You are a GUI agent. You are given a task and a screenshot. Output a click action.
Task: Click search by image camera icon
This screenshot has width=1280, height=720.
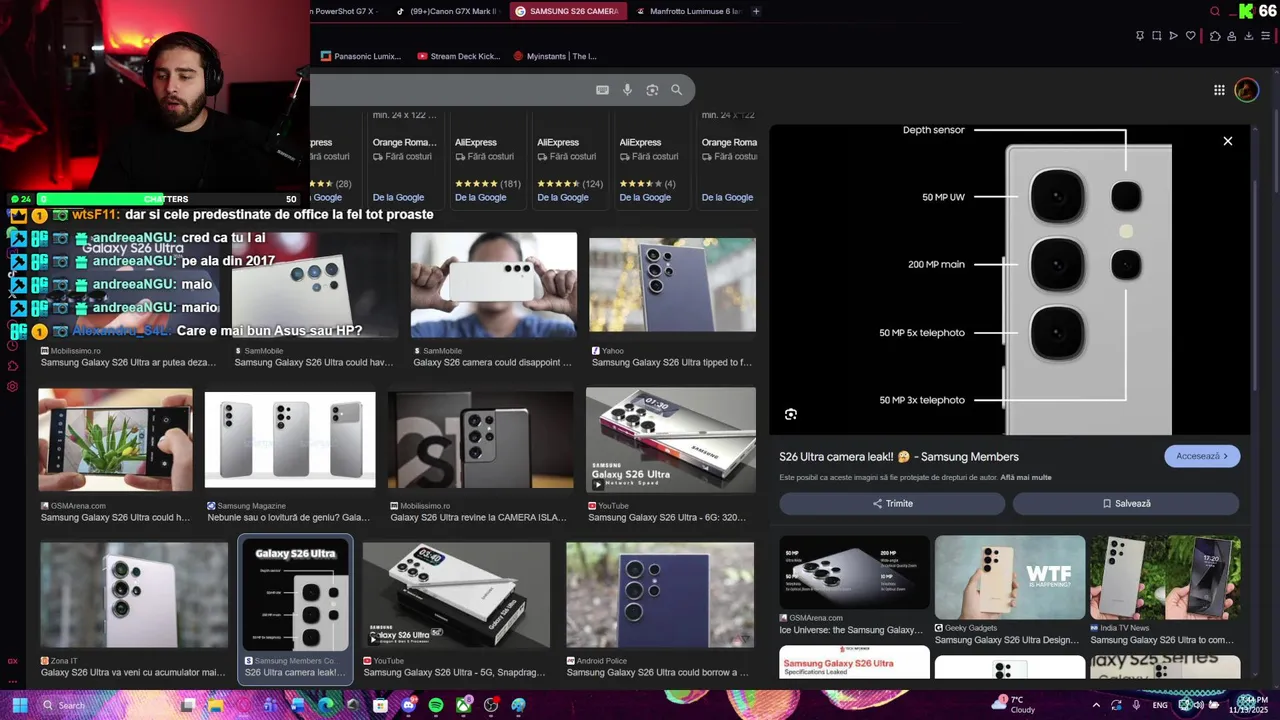click(x=652, y=90)
